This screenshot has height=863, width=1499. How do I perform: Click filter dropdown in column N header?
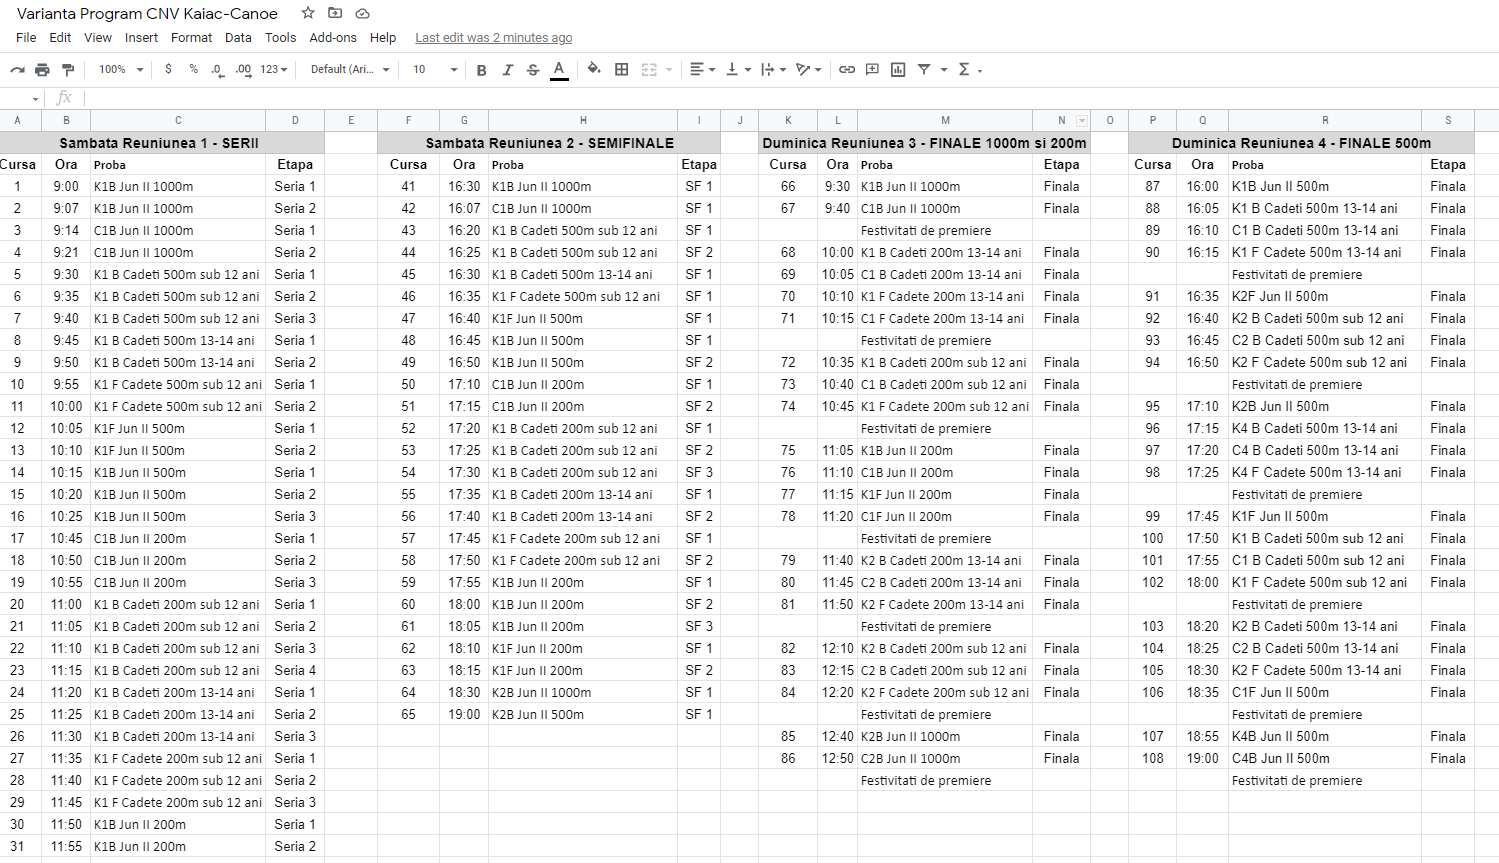tap(1082, 120)
